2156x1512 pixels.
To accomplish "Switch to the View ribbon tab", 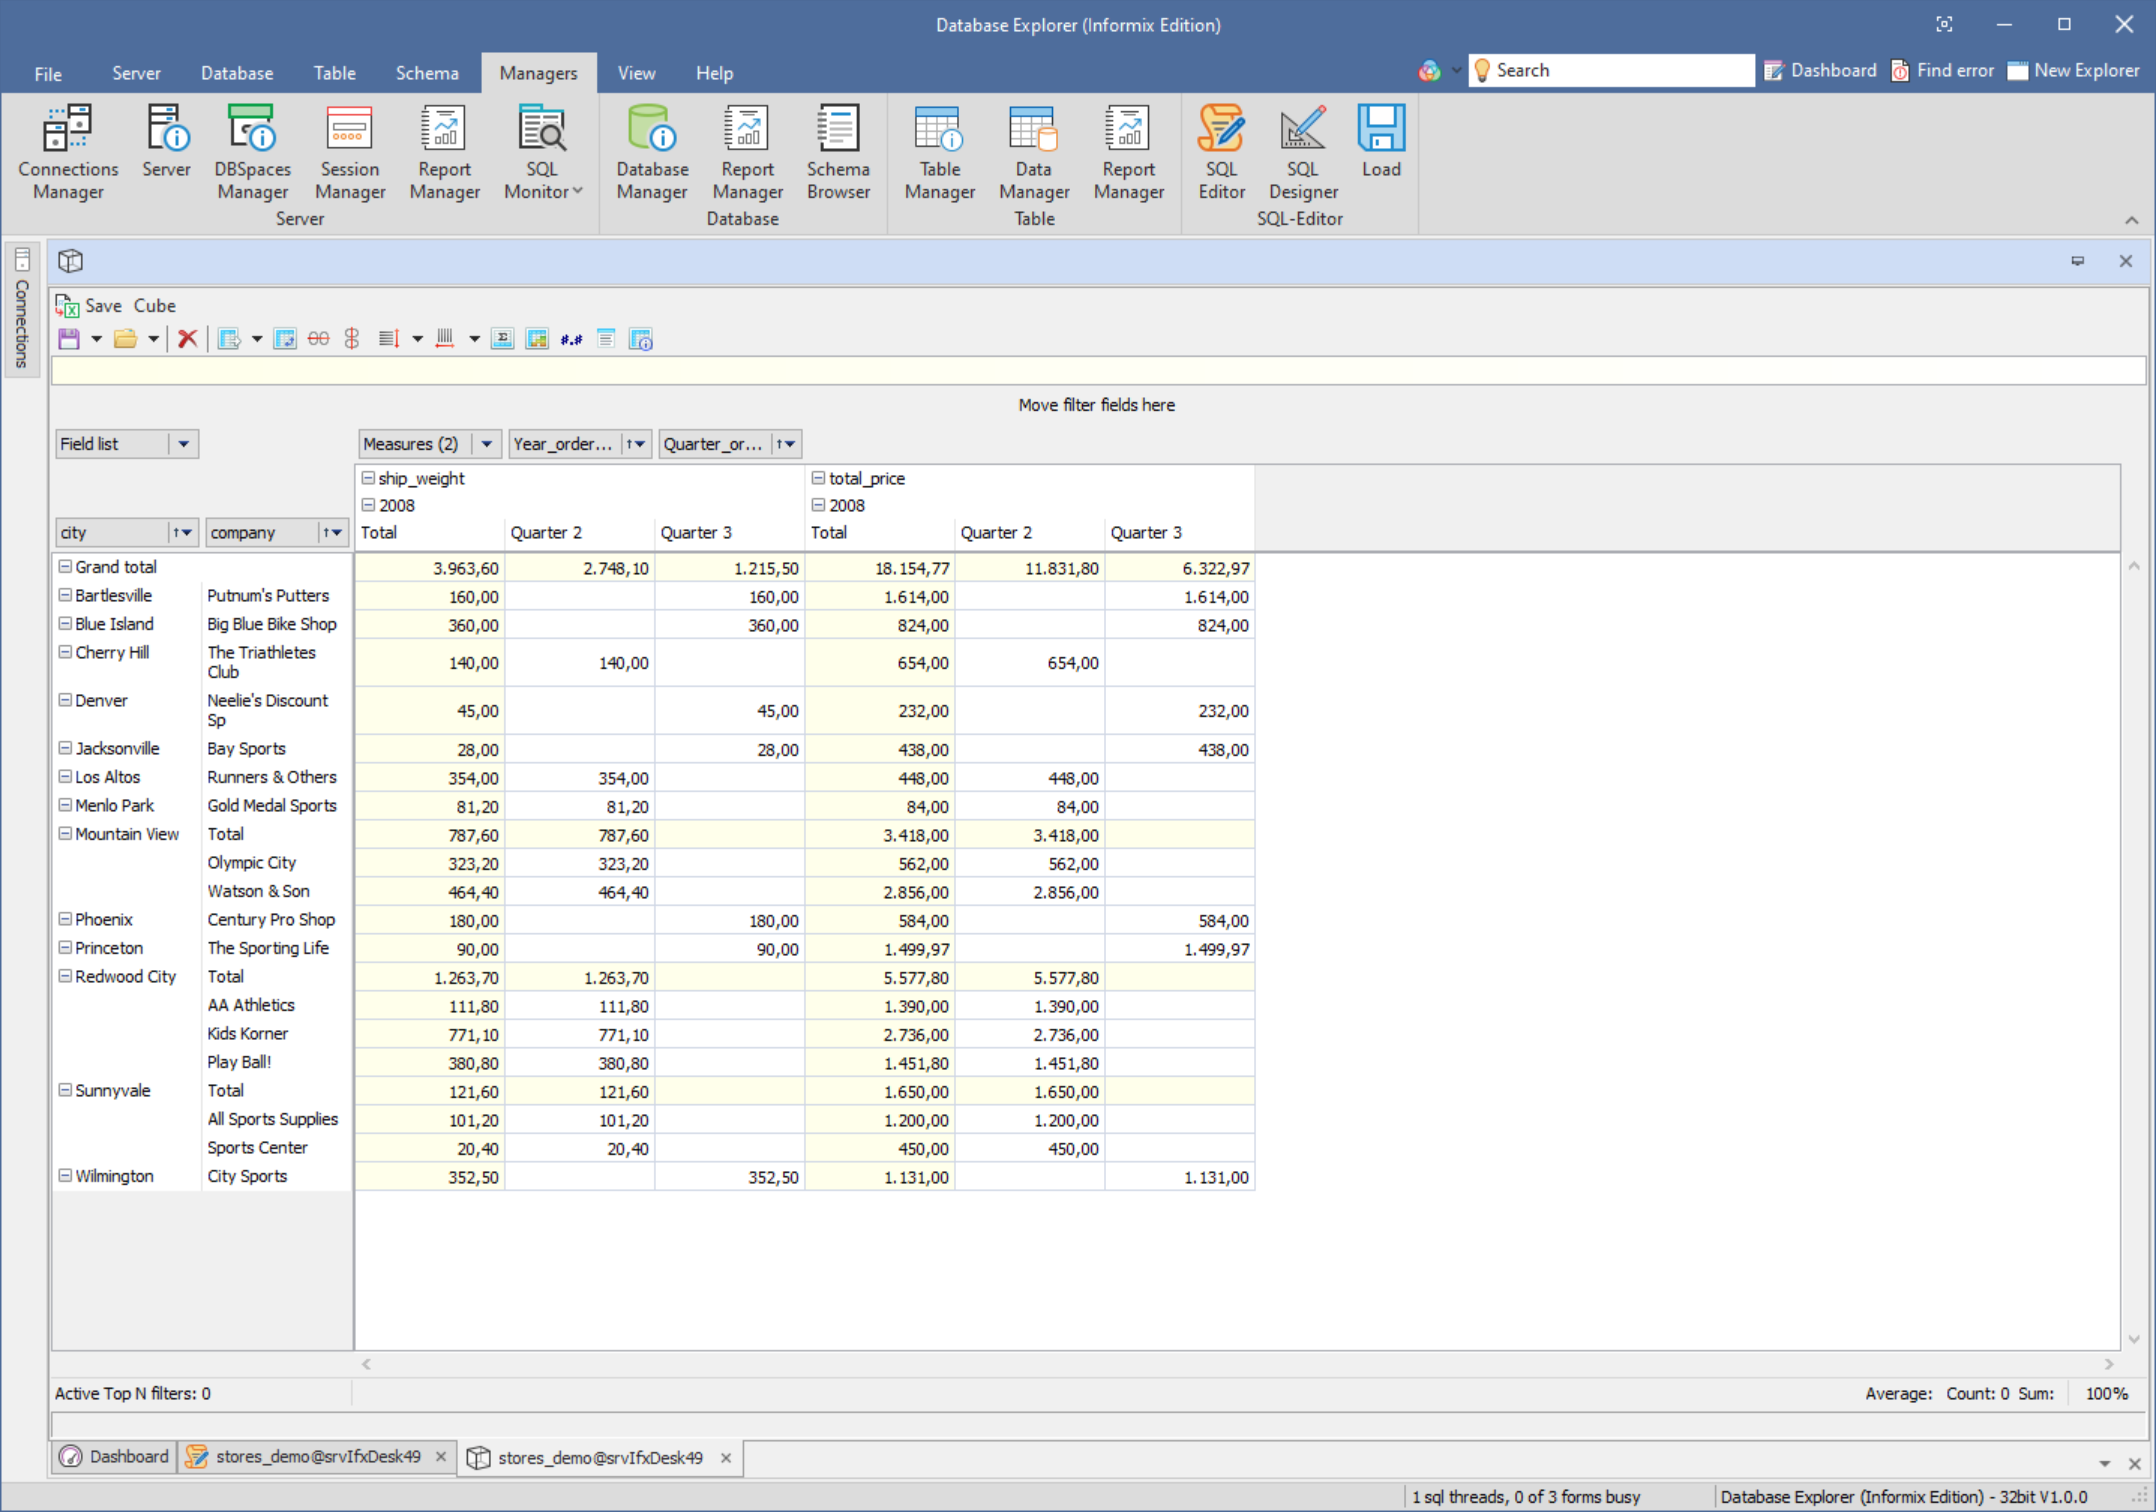I will [x=636, y=73].
